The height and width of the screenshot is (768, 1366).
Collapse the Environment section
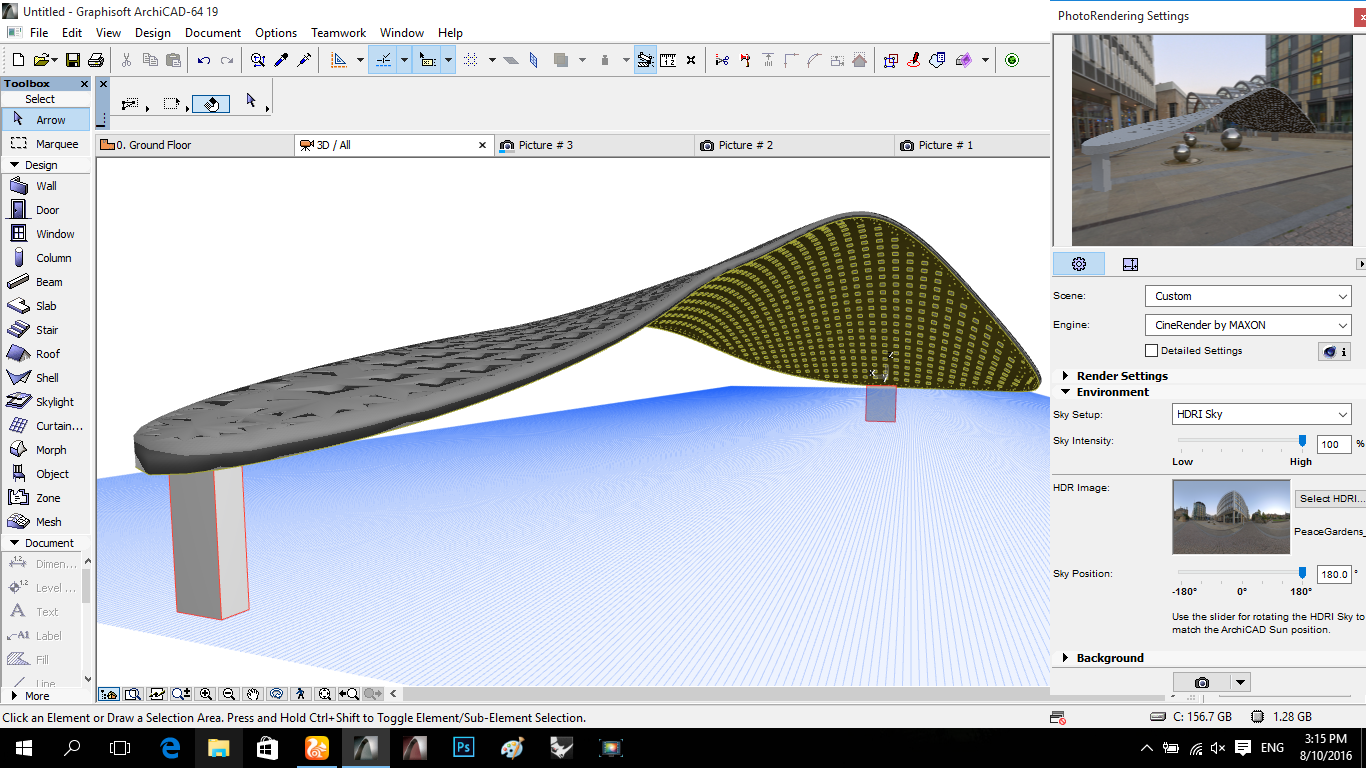[1066, 392]
